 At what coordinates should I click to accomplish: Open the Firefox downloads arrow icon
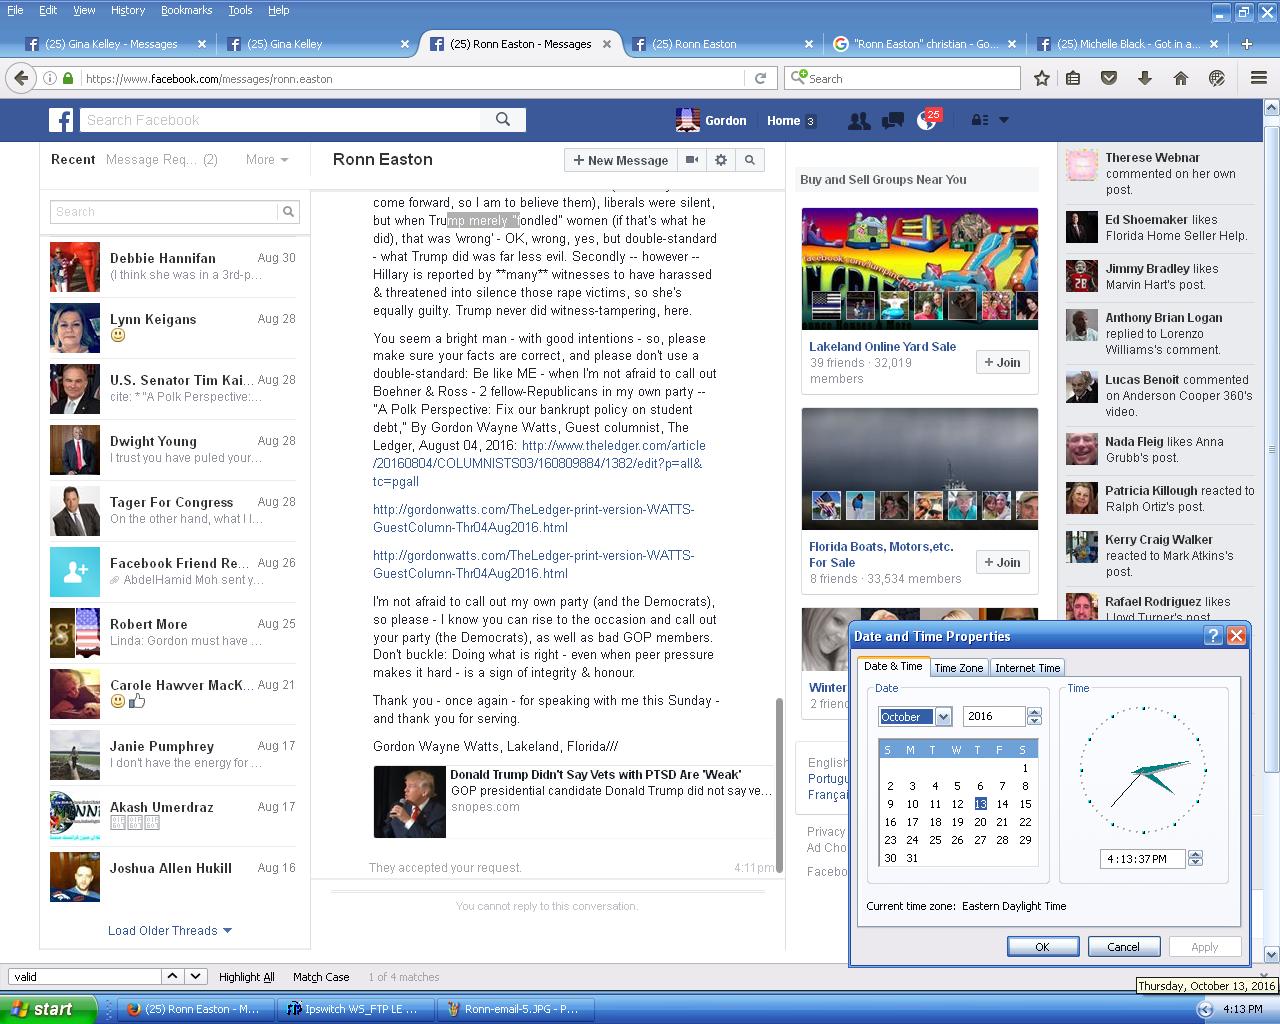click(1144, 78)
